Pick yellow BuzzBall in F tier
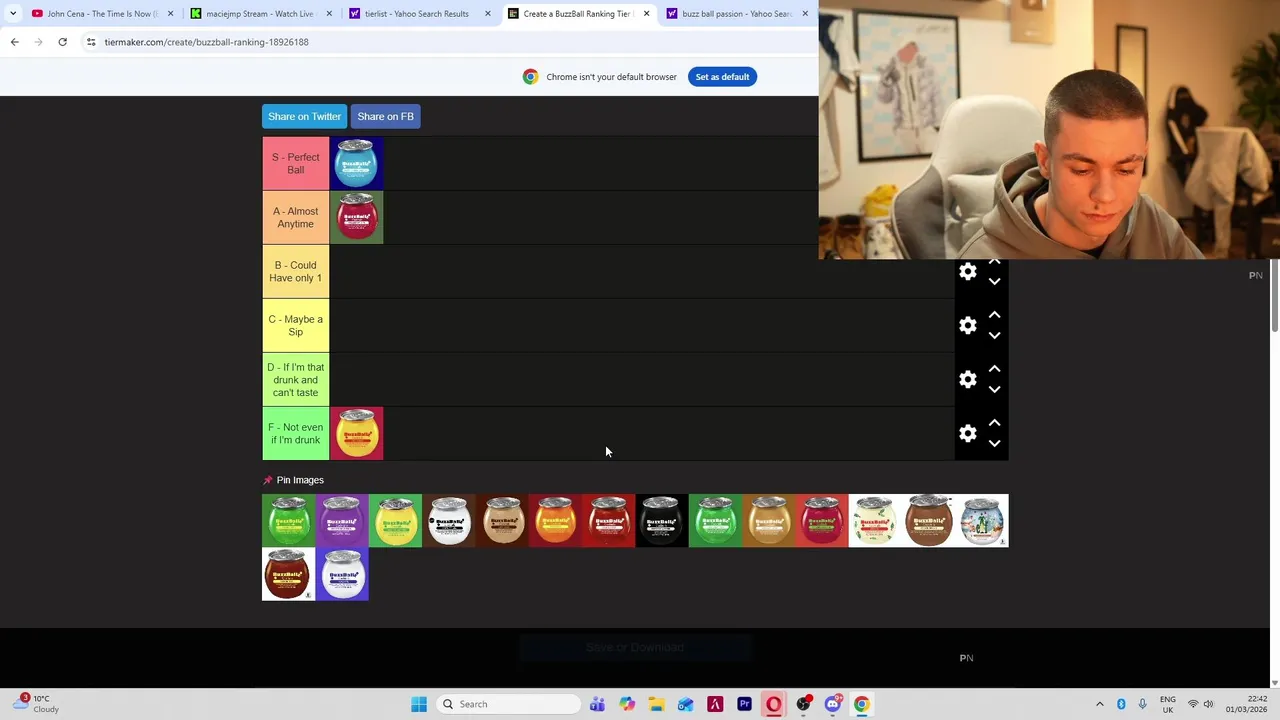The height and width of the screenshot is (720, 1280). (x=357, y=433)
